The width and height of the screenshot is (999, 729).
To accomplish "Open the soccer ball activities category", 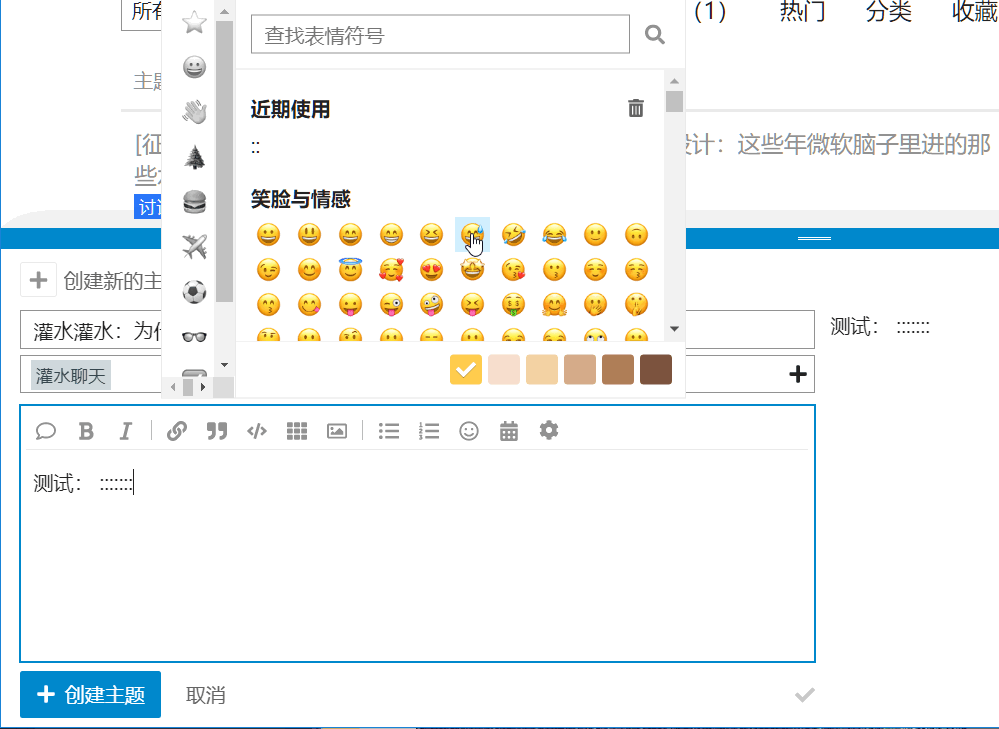I will 195,292.
